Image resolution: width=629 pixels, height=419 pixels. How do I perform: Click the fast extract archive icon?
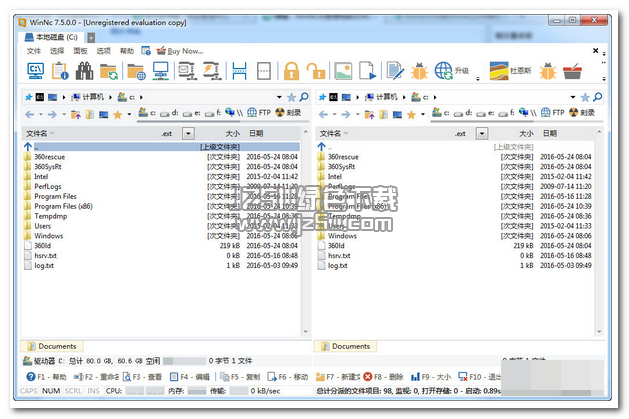pos(211,71)
